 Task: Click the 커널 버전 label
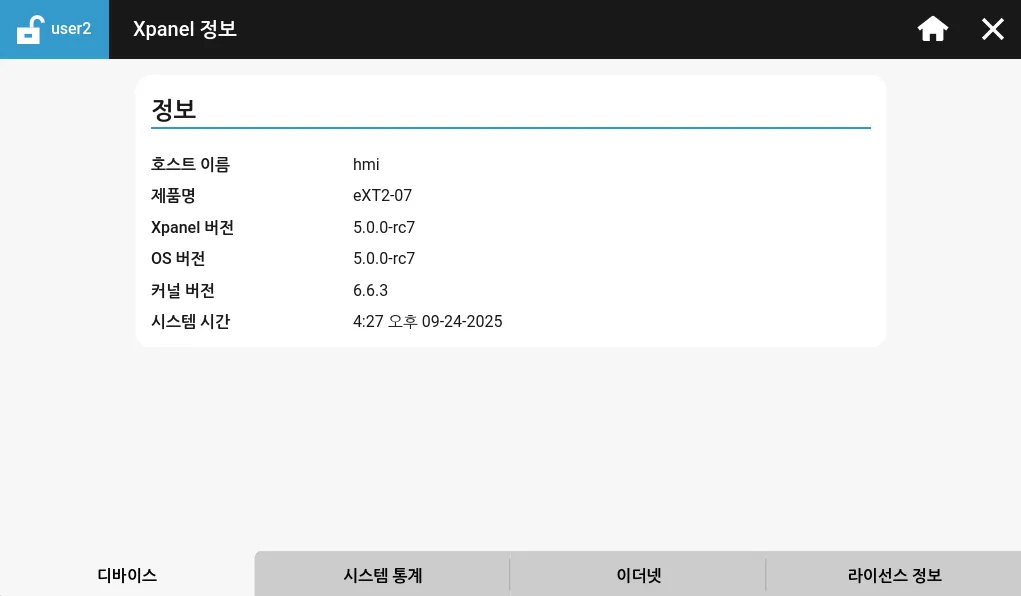click(x=183, y=291)
